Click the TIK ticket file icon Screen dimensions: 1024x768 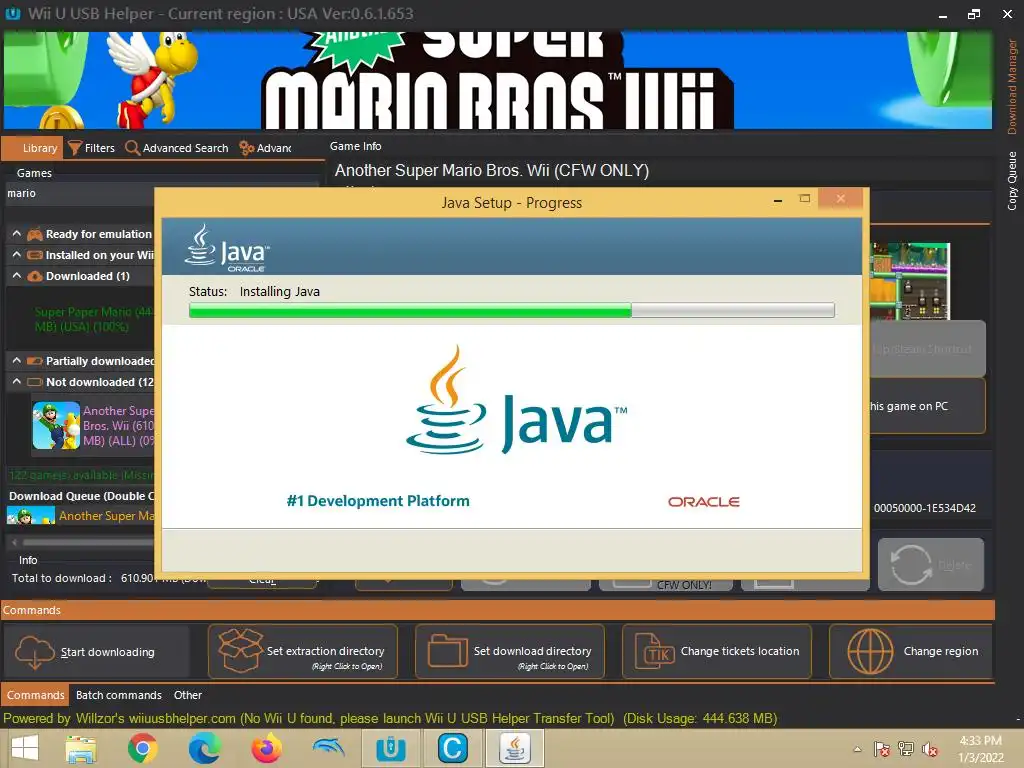click(x=655, y=651)
